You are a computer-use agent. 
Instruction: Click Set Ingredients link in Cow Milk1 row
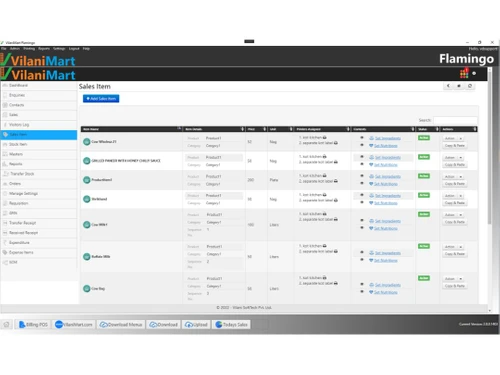[x=388, y=221]
